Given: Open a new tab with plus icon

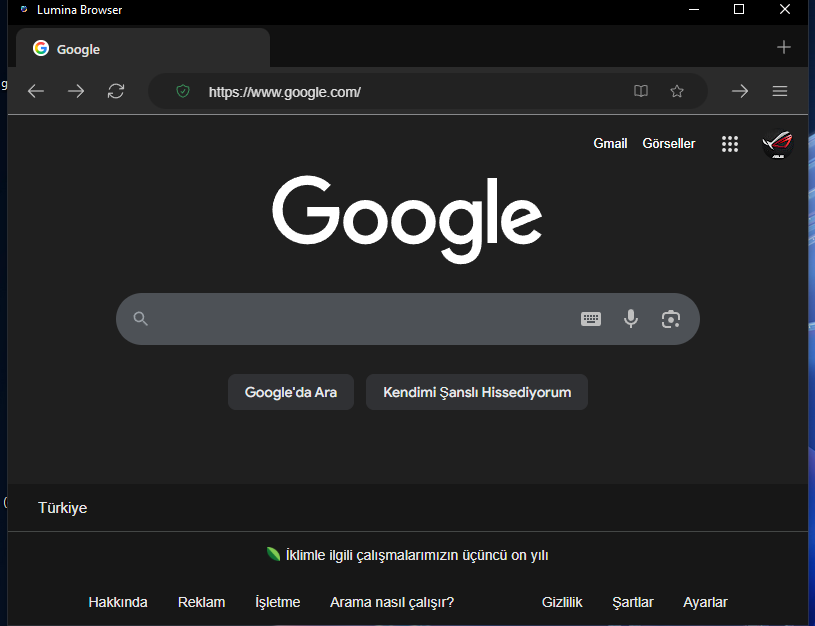Looking at the screenshot, I should 784,47.
